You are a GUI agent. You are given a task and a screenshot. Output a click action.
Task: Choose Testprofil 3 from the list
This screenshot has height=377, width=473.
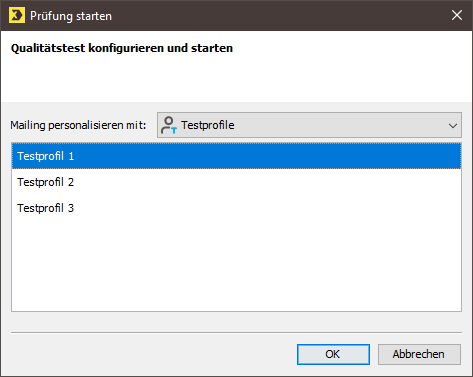coord(236,208)
